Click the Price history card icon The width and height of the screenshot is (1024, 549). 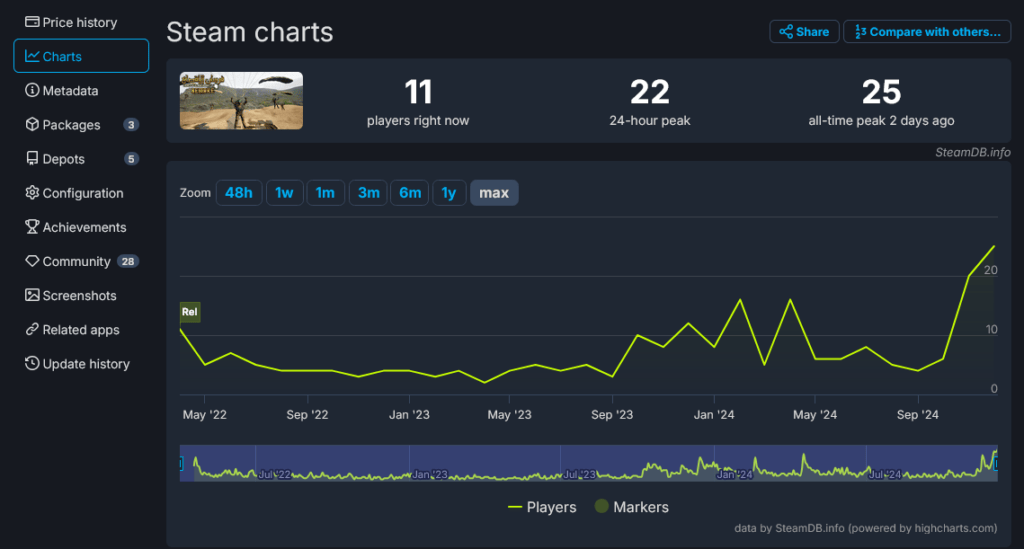click(x=32, y=22)
